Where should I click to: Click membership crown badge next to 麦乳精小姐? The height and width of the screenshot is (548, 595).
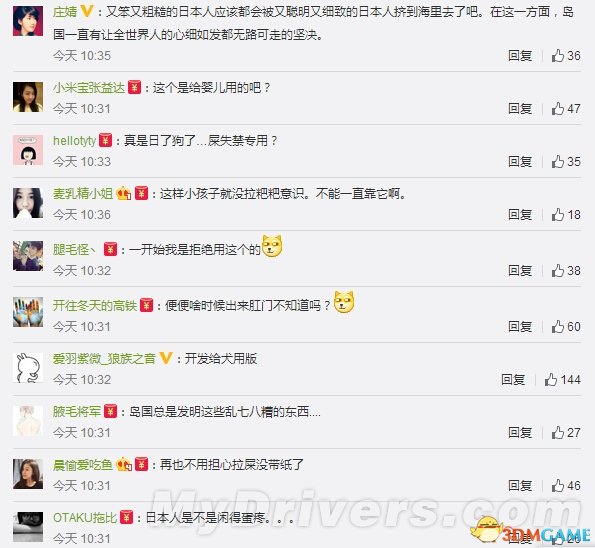(x=124, y=194)
